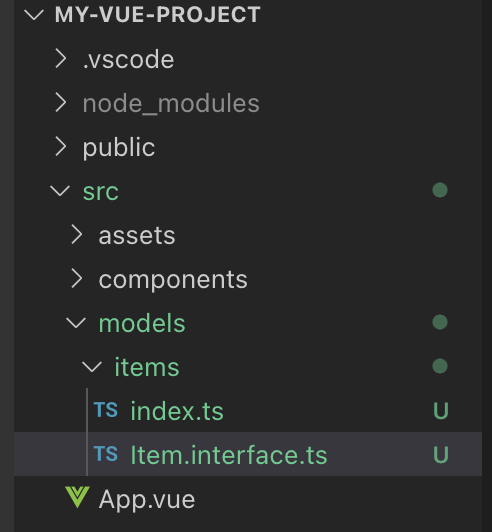This screenshot has width=492, height=532.
Task: Click the Vue logo icon beside App.vue
Action: point(77,497)
